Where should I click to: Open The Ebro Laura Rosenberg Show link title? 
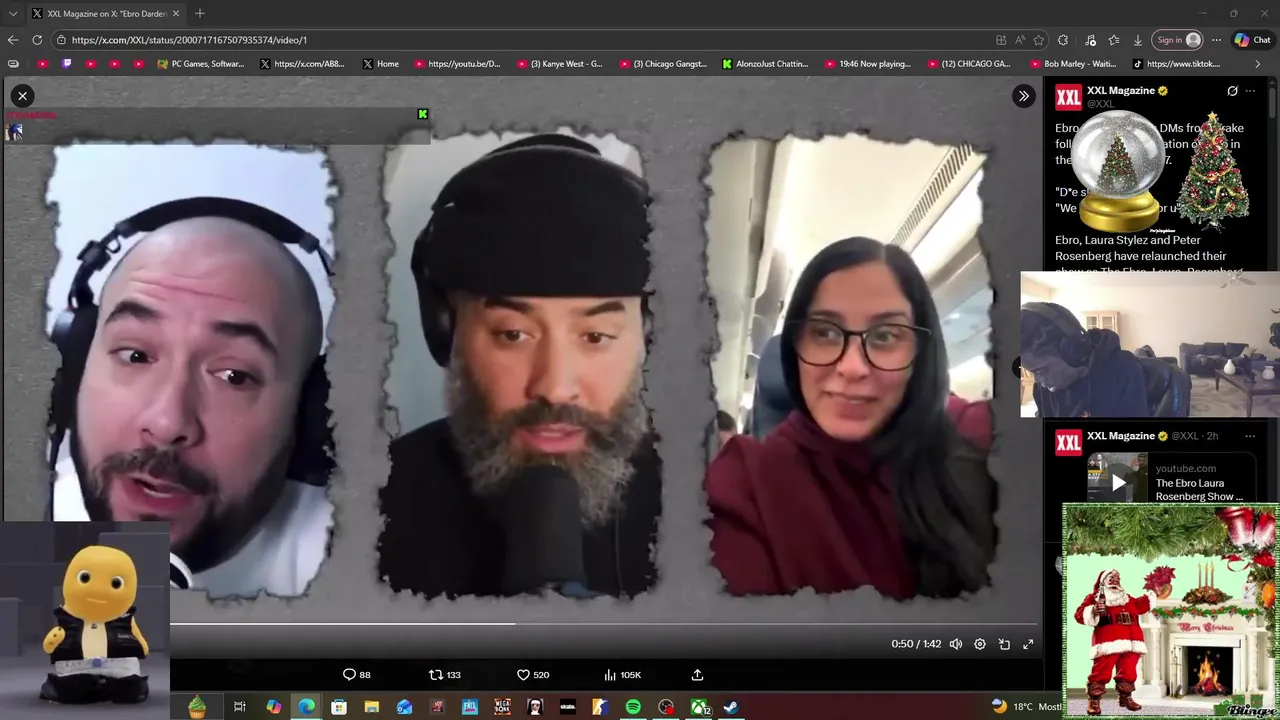point(1199,490)
